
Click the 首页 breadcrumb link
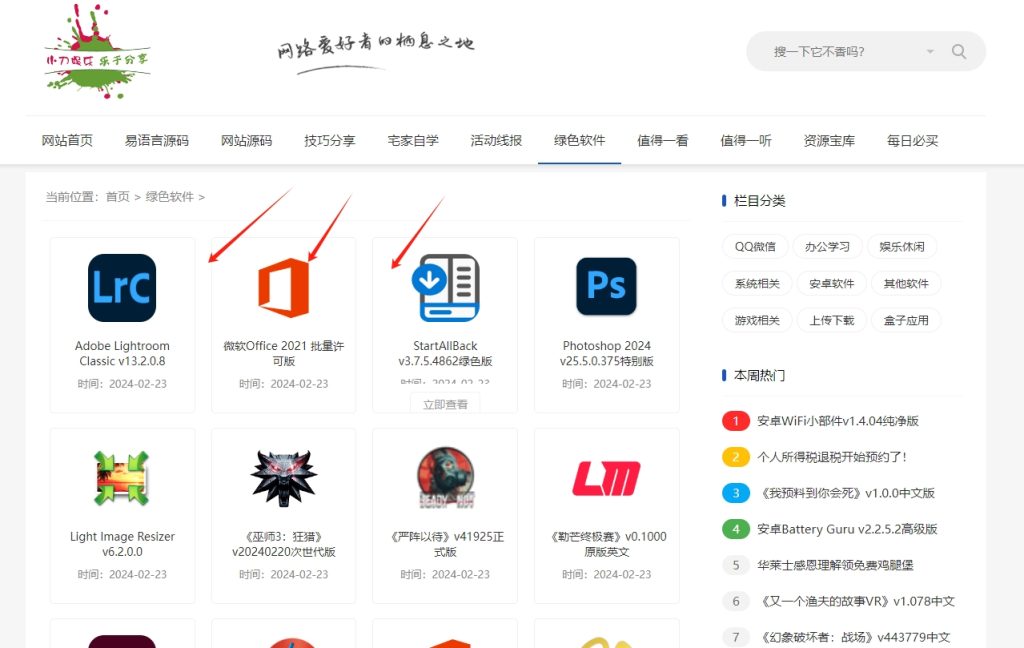pos(118,197)
